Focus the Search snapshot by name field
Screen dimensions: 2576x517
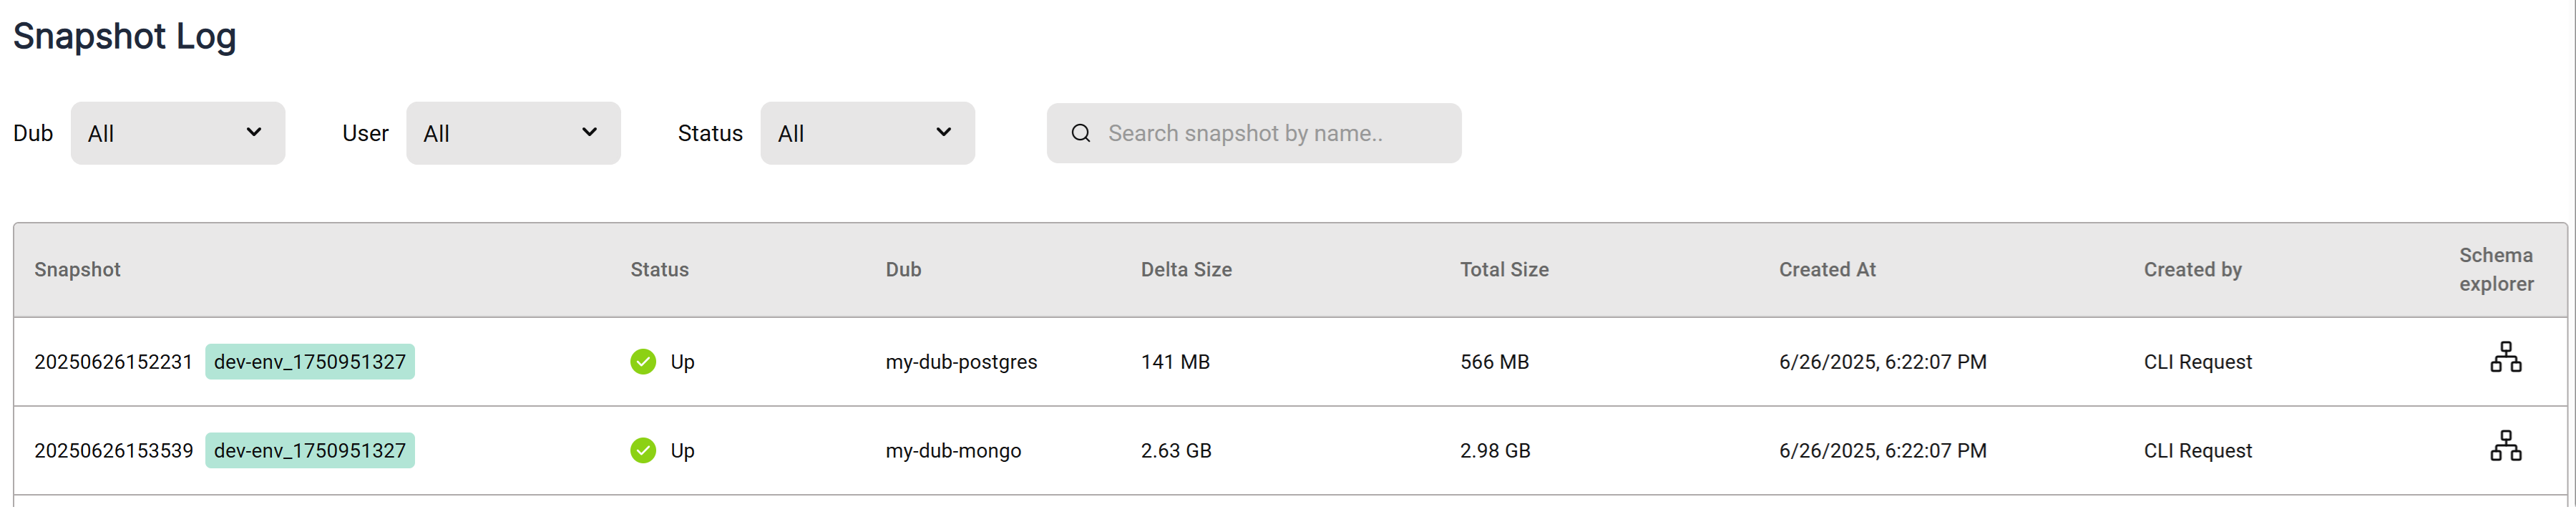pos(1270,134)
